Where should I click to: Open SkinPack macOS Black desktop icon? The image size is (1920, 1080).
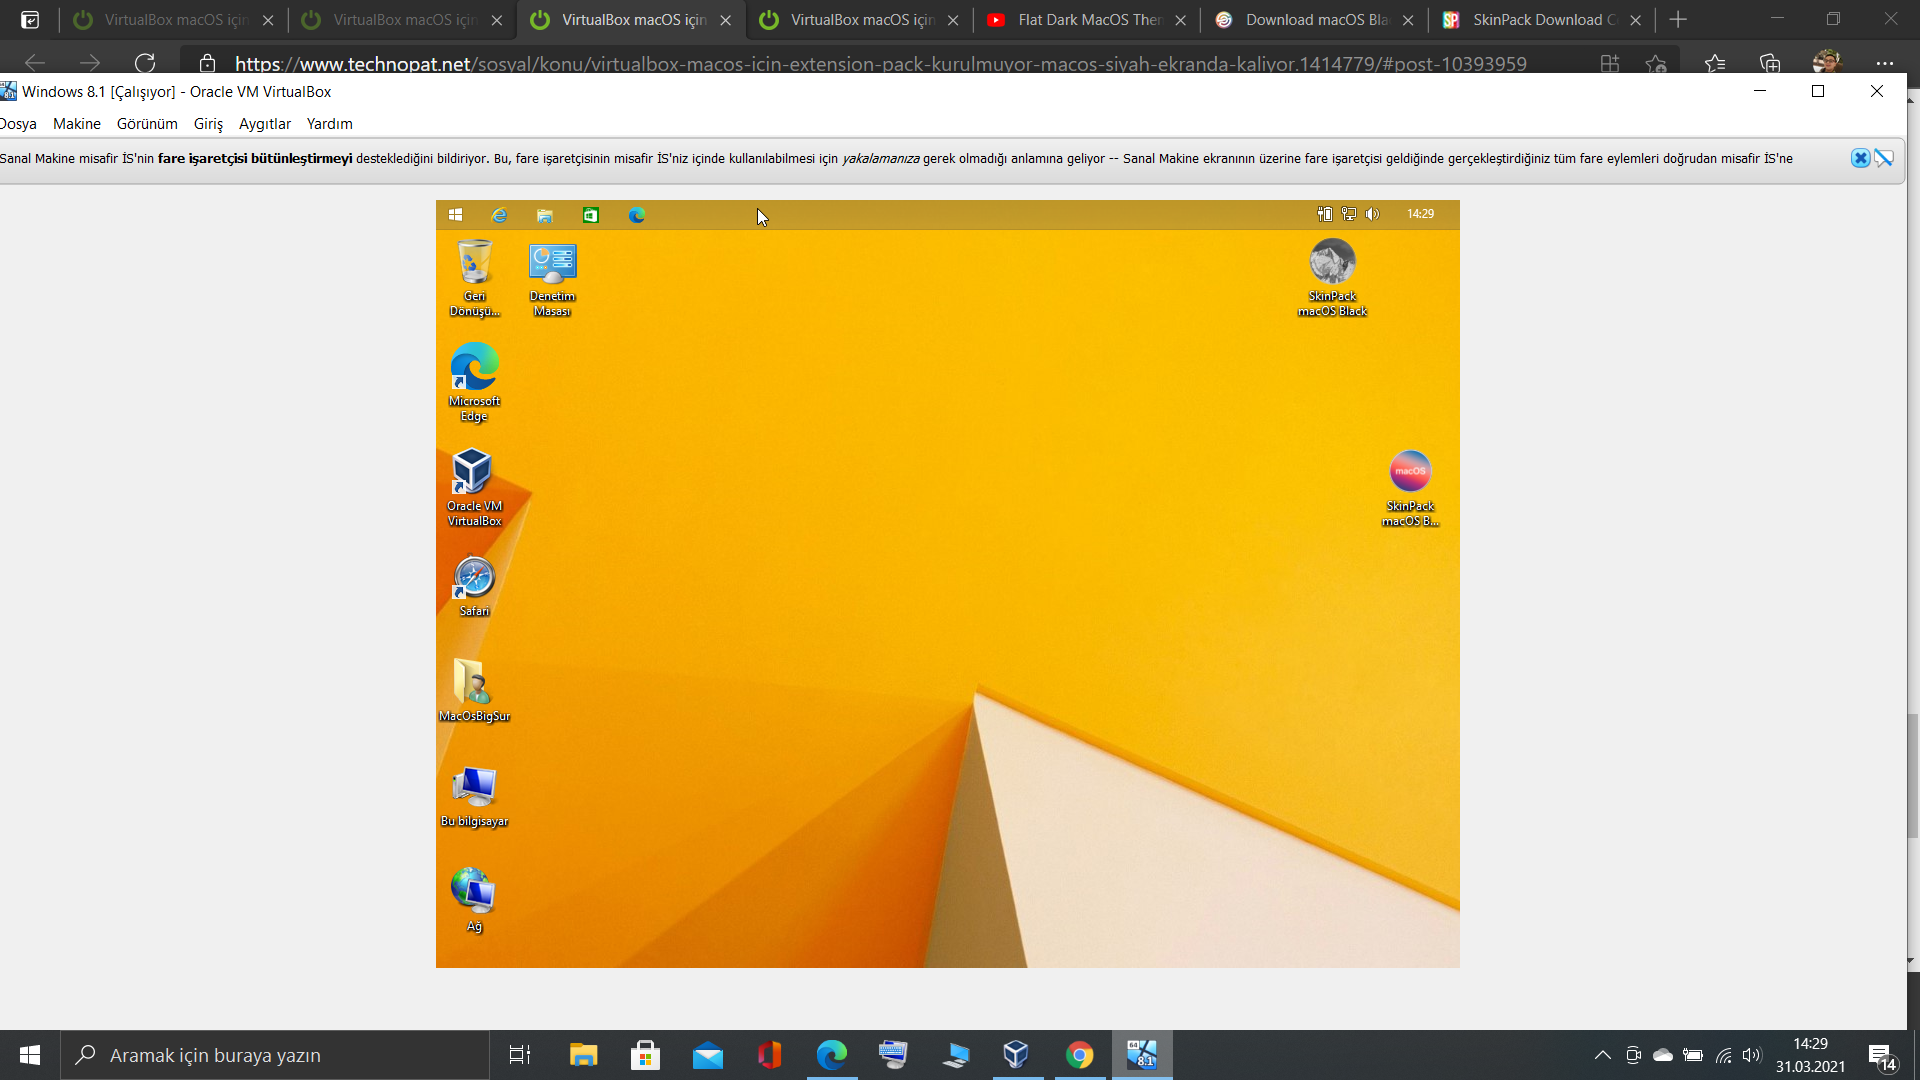(x=1332, y=264)
